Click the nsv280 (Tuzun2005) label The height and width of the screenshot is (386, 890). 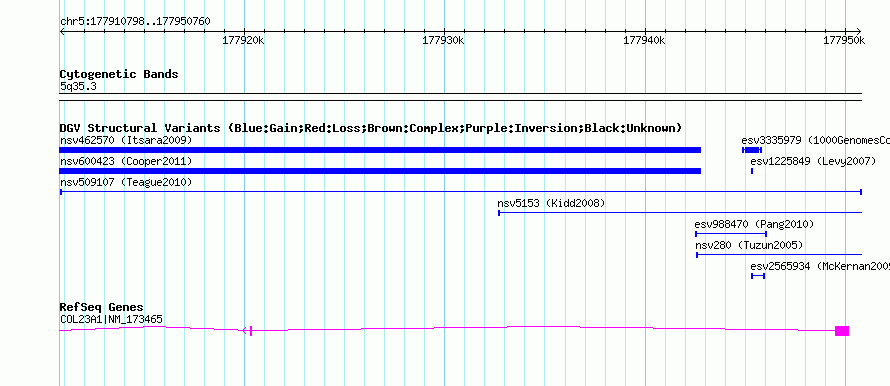749,245
